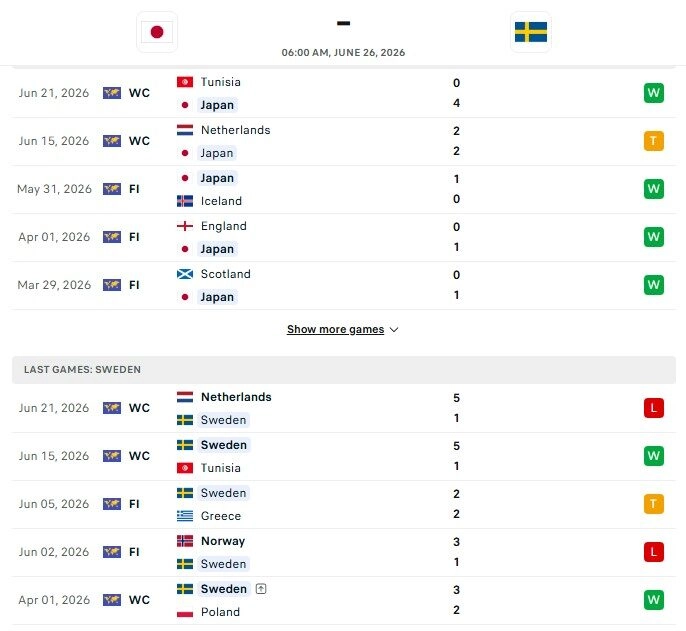Click the red L badge for Netherlands-Sweden match
This screenshot has width=686, height=631.
tap(654, 408)
